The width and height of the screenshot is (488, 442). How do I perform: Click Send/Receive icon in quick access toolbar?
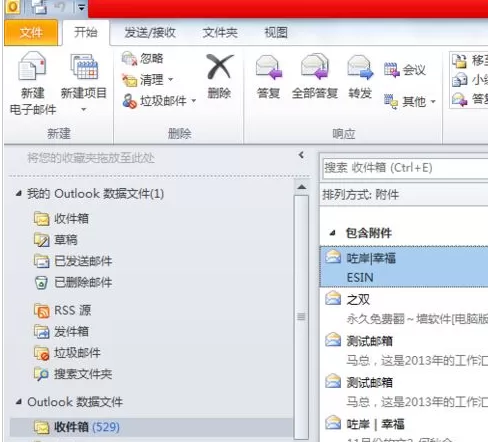point(39,7)
